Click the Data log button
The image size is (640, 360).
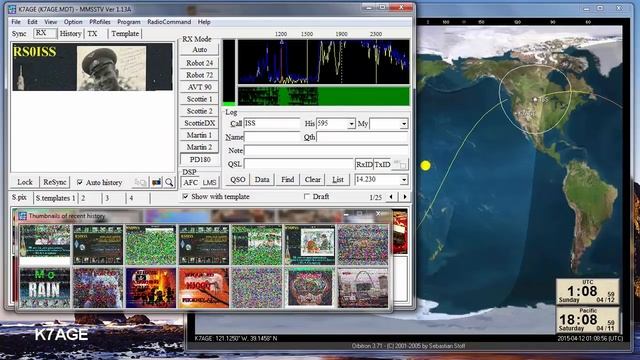point(262,180)
